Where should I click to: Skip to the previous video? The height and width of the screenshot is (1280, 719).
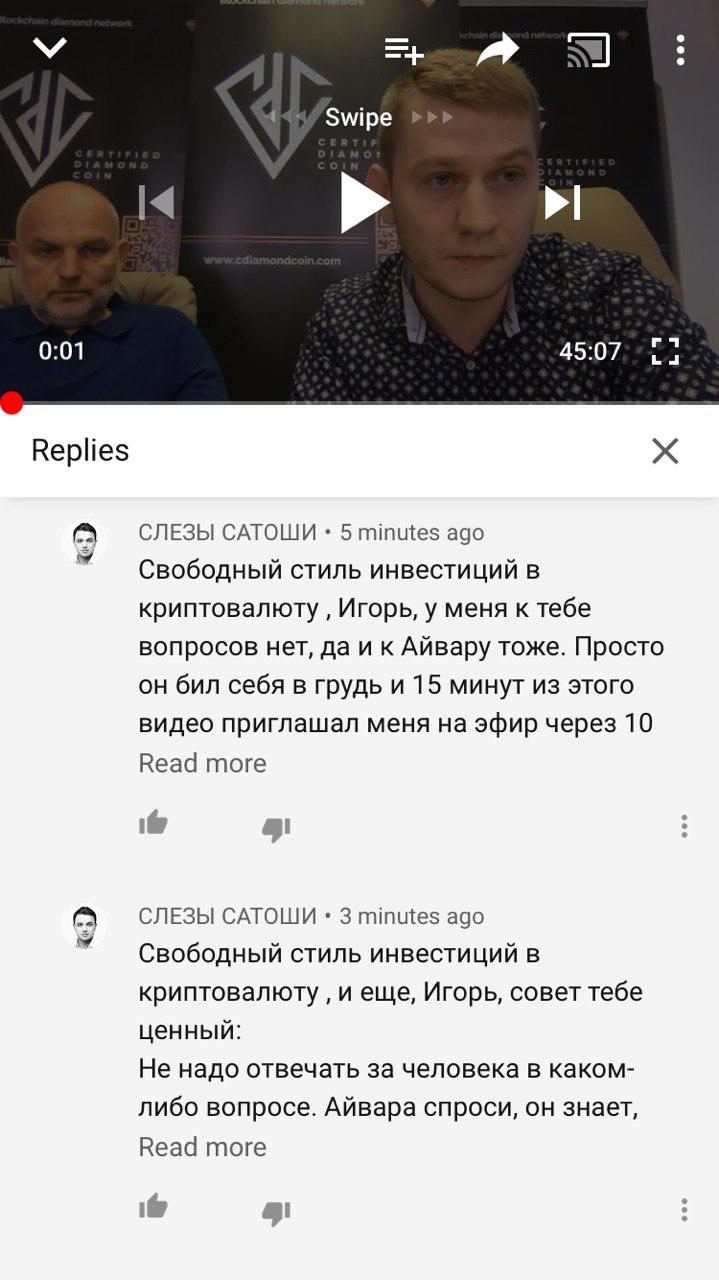click(x=157, y=202)
